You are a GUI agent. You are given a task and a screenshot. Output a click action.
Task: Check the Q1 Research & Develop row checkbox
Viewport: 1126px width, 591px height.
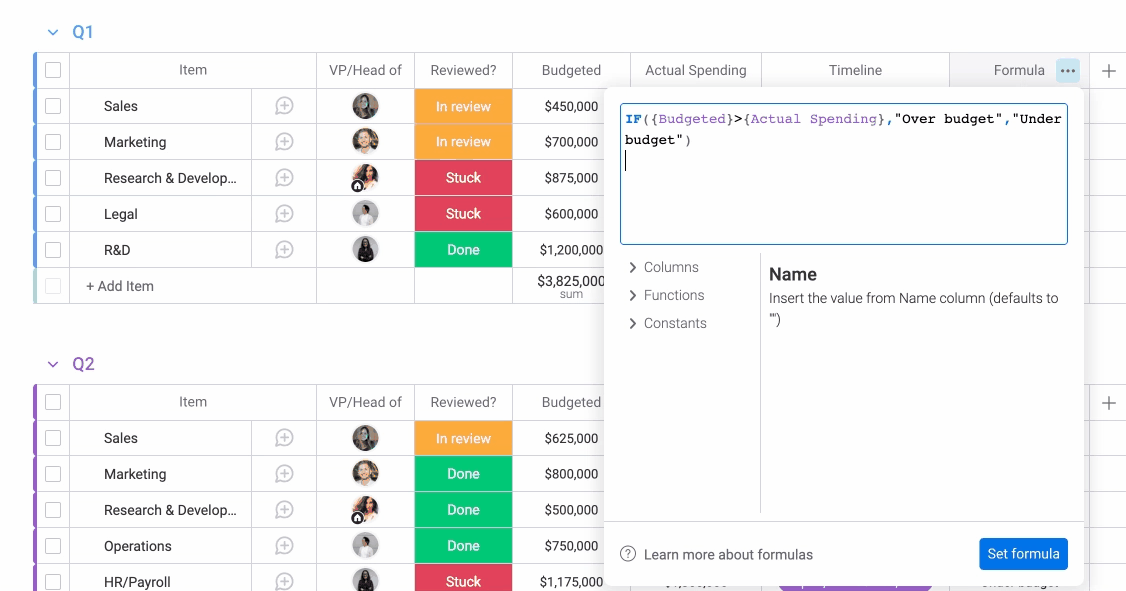(53, 178)
